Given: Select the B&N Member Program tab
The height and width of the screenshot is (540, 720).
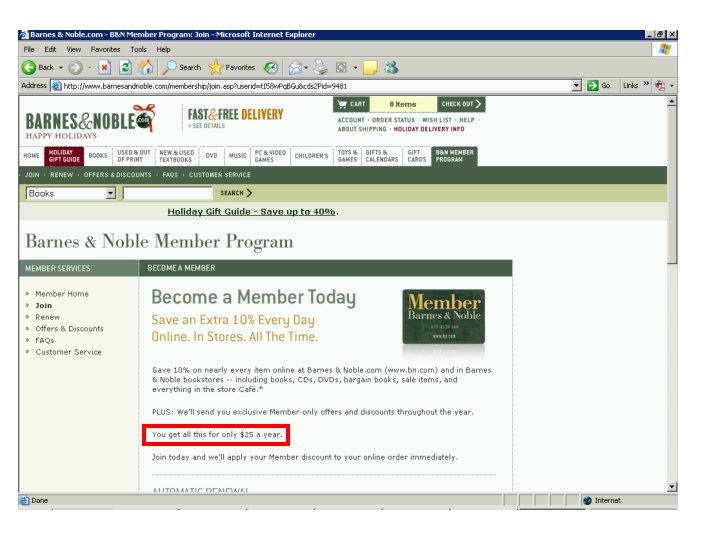Looking at the screenshot, I should pyautogui.click(x=454, y=156).
